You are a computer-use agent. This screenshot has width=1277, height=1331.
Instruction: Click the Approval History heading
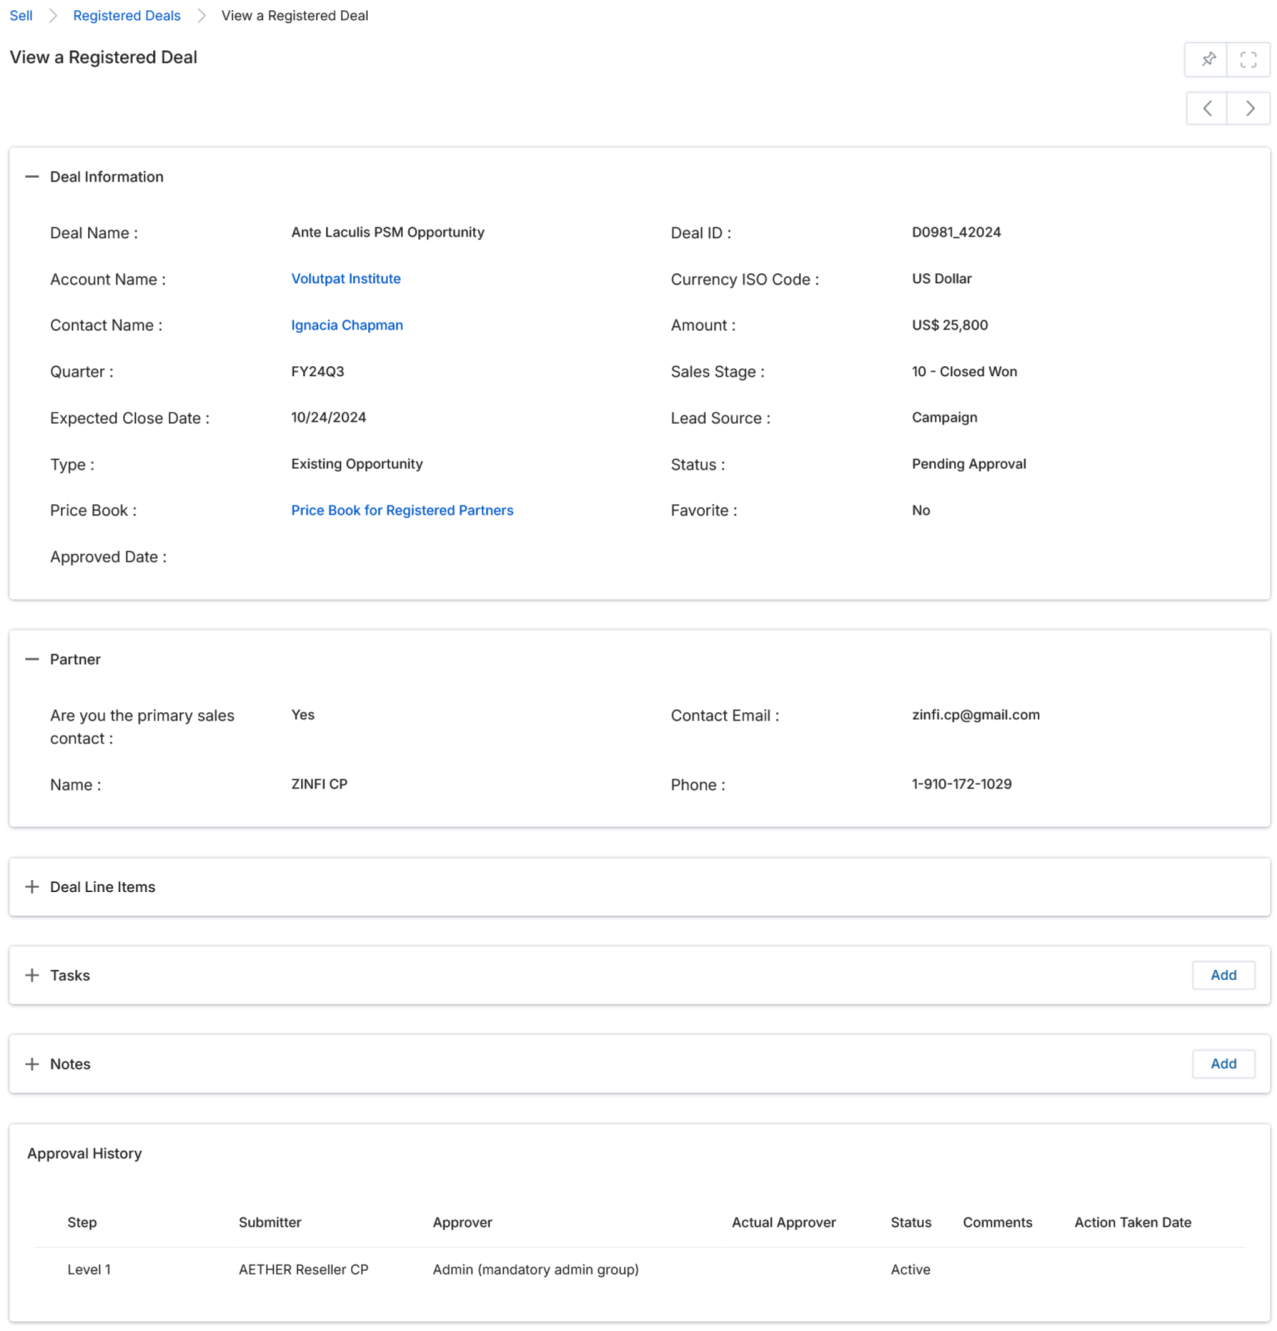[x=85, y=1153]
